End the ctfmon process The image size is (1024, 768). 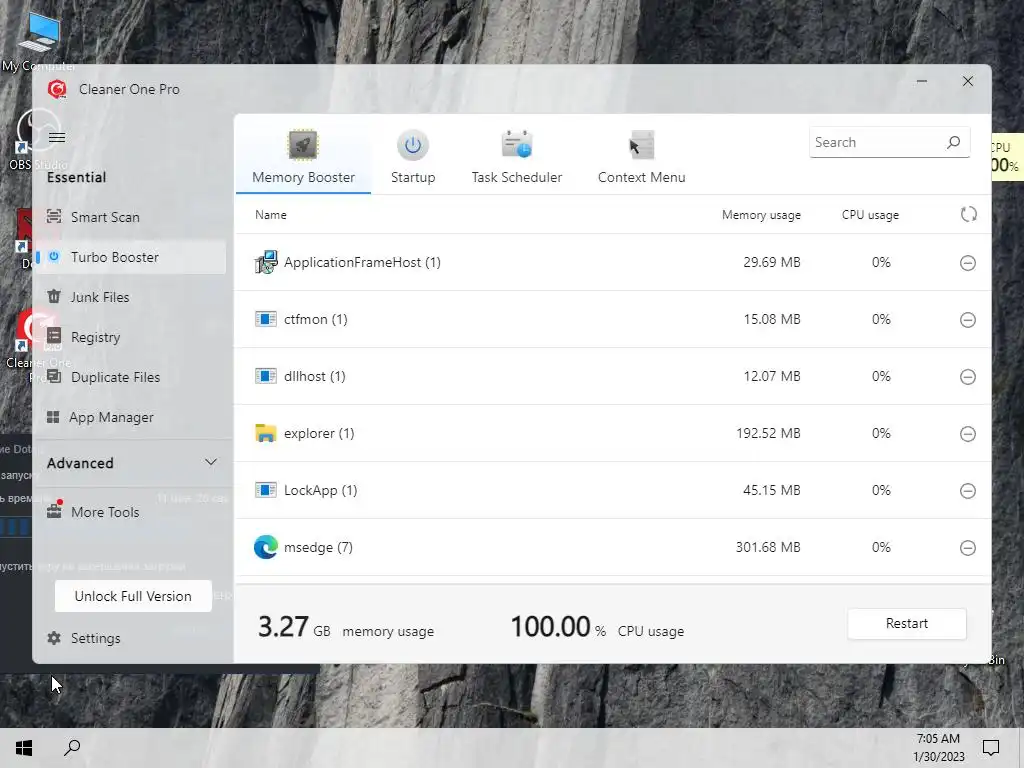point(968,319)
